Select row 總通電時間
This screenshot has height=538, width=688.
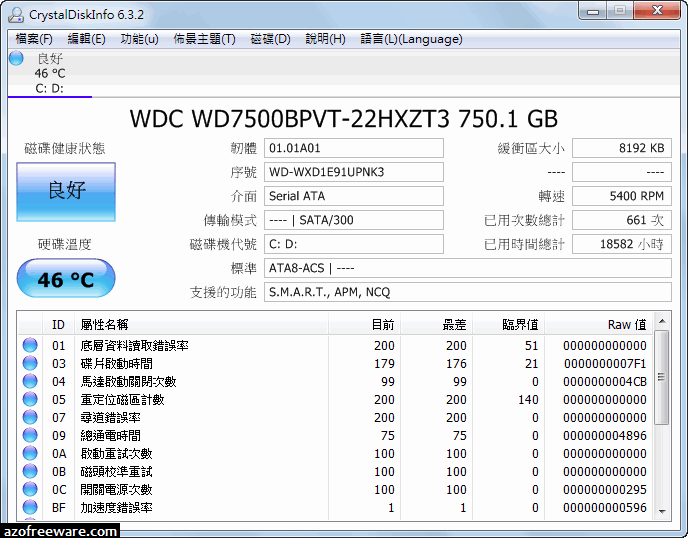point(335,435)
